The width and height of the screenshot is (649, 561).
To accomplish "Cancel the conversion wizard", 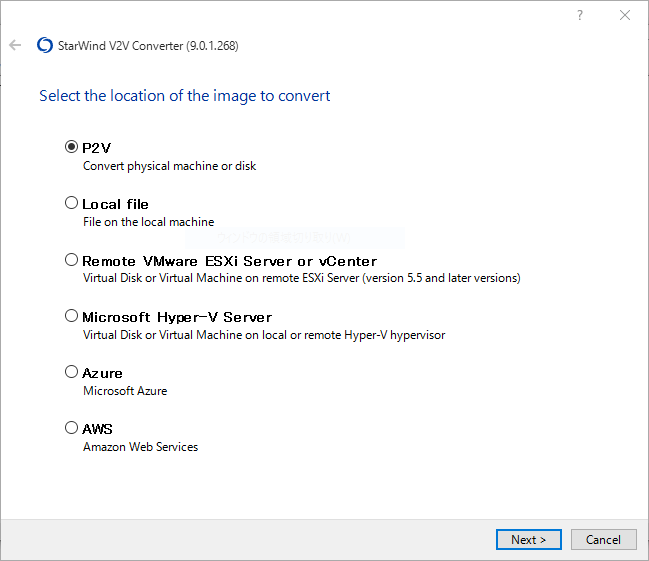I will pyautogui.click(x=603, y=539).
